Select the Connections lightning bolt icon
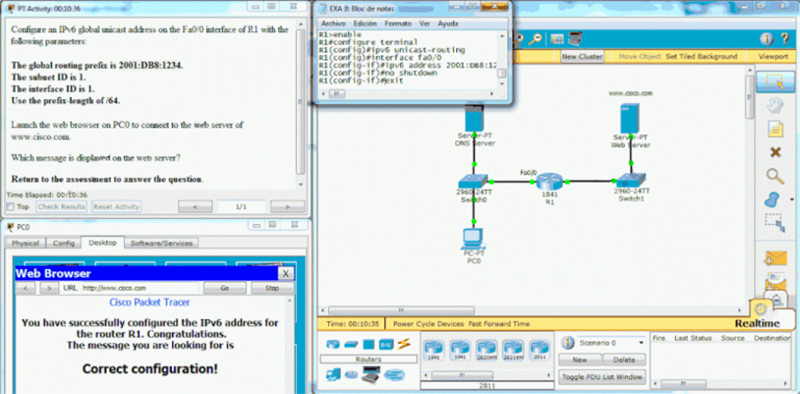800x394 pixels. coord(404,344)
